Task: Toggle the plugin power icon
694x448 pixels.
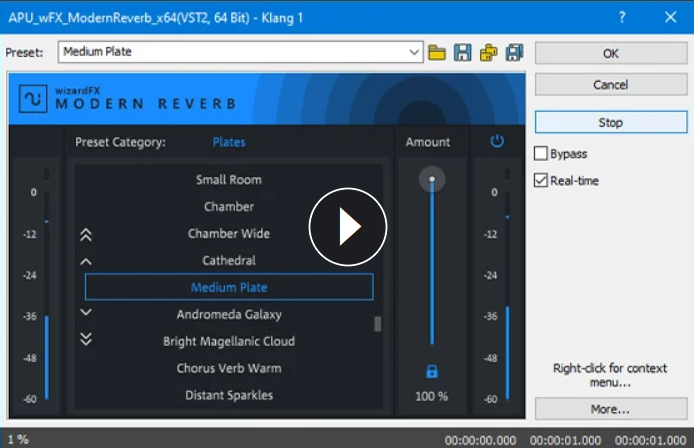Action: [497, 141]
